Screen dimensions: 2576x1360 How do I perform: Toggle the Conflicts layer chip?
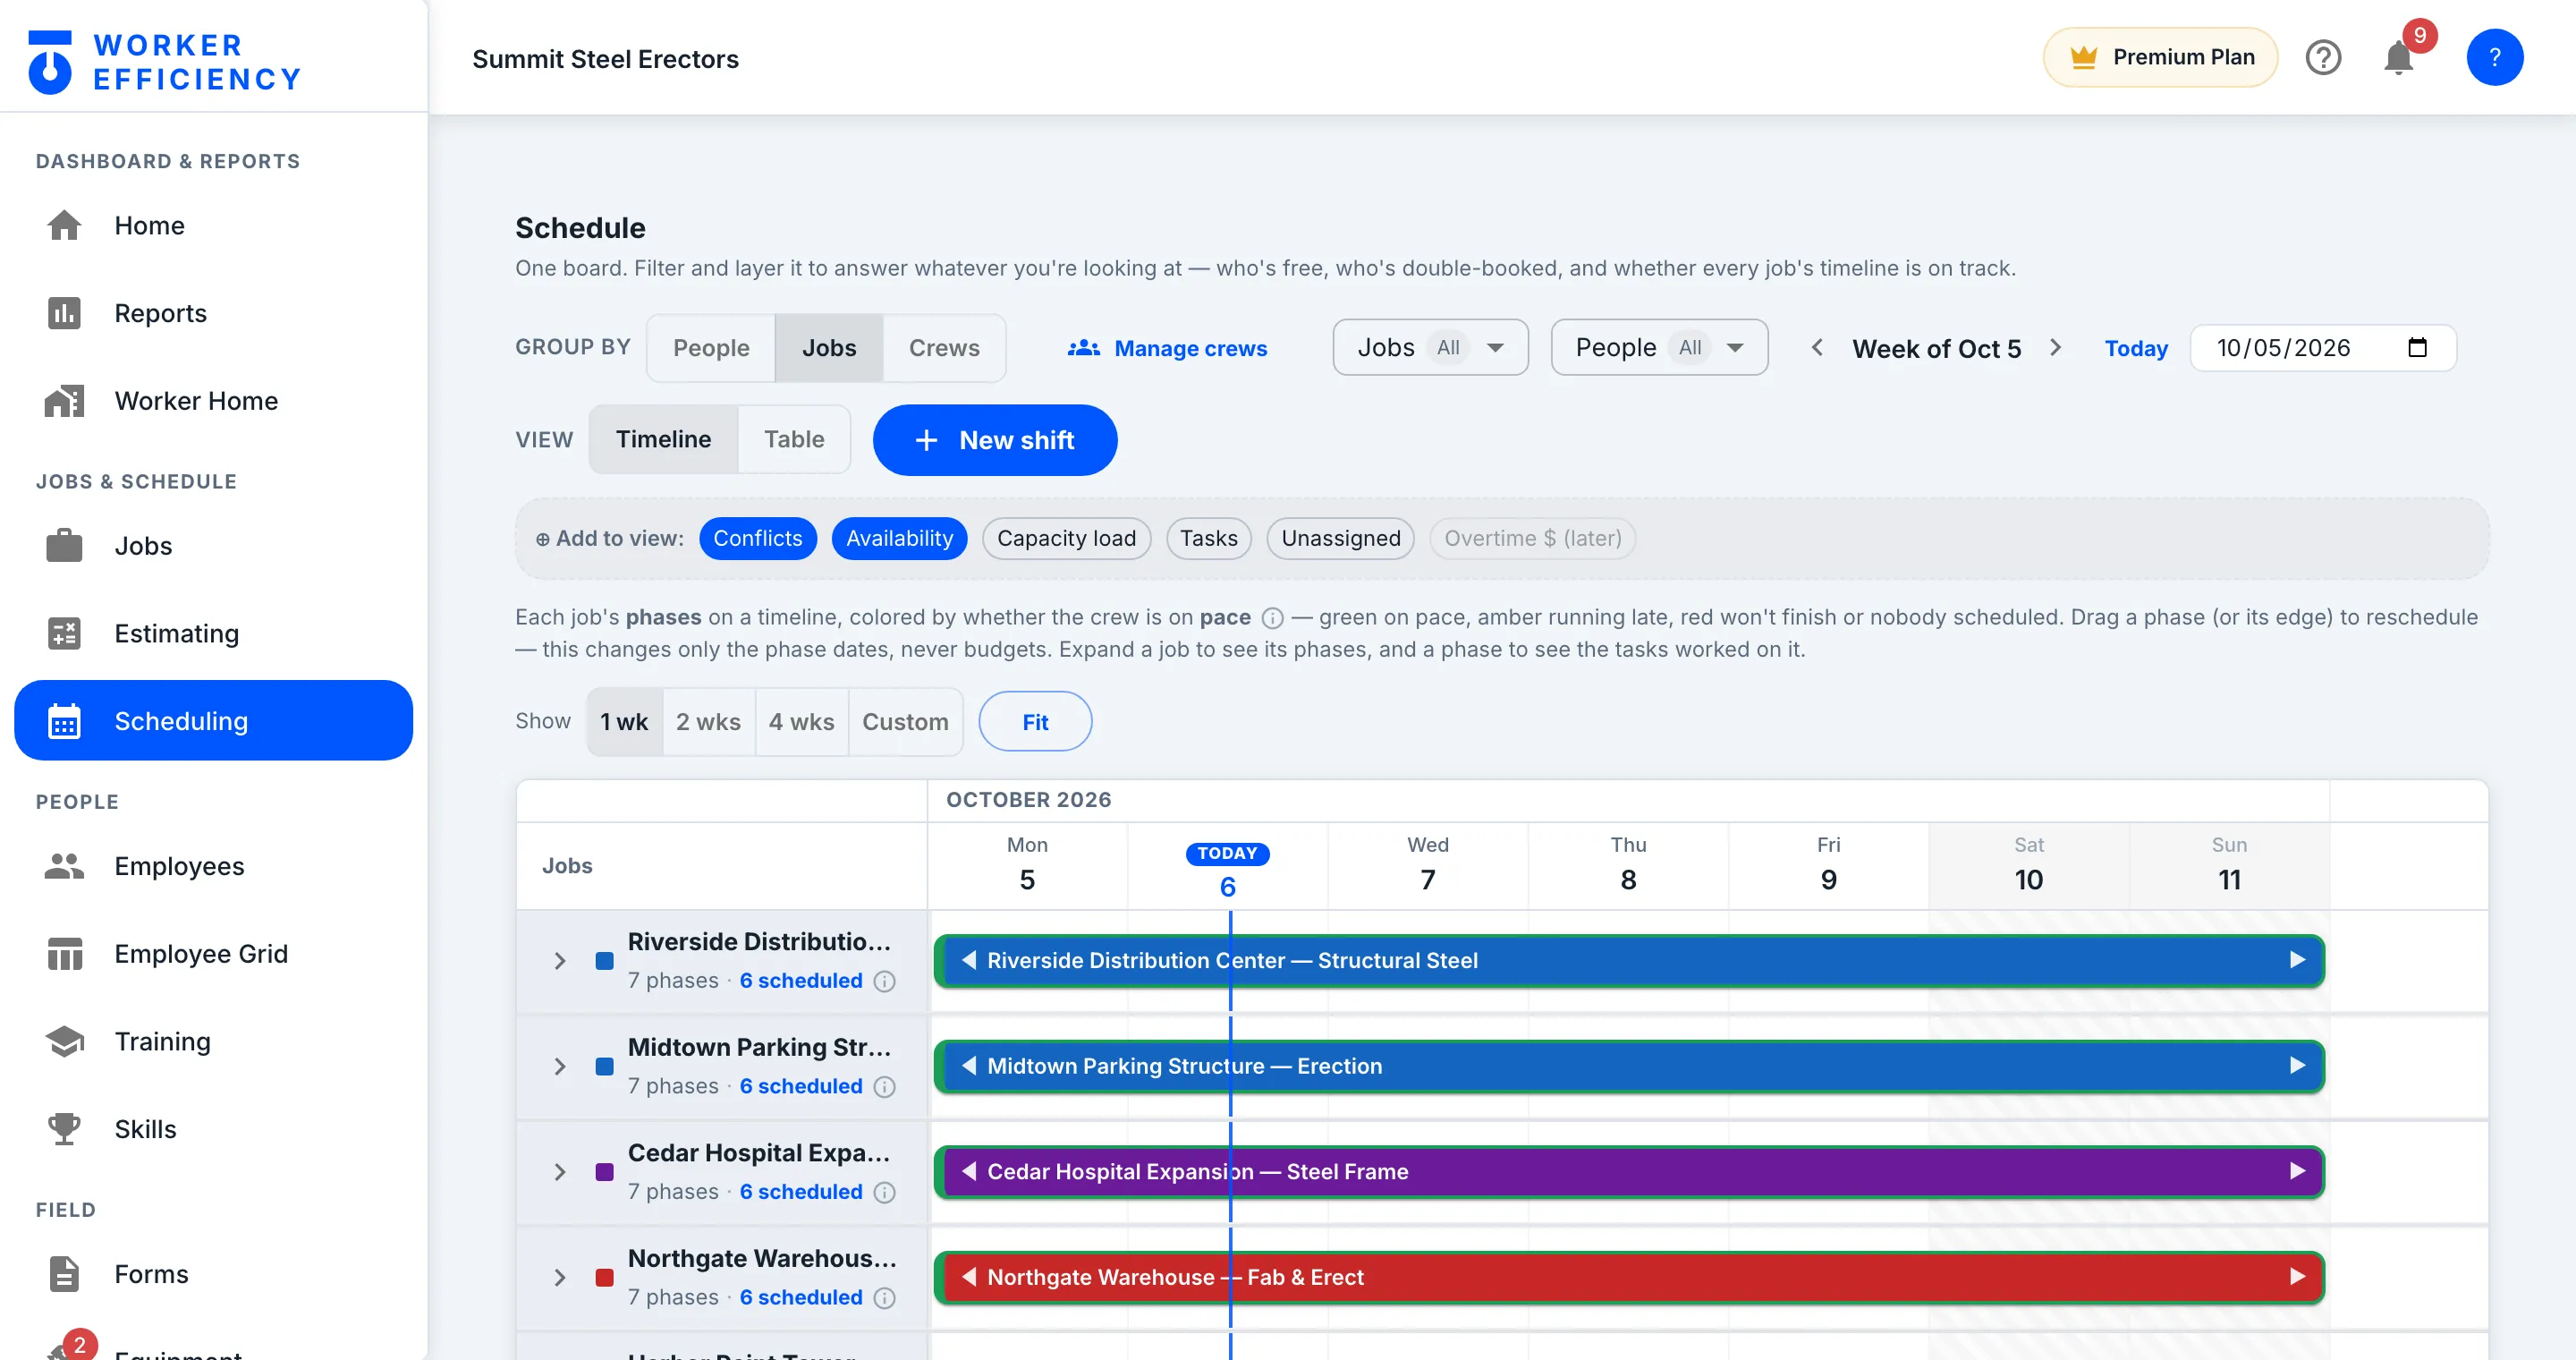coord(757,538)
